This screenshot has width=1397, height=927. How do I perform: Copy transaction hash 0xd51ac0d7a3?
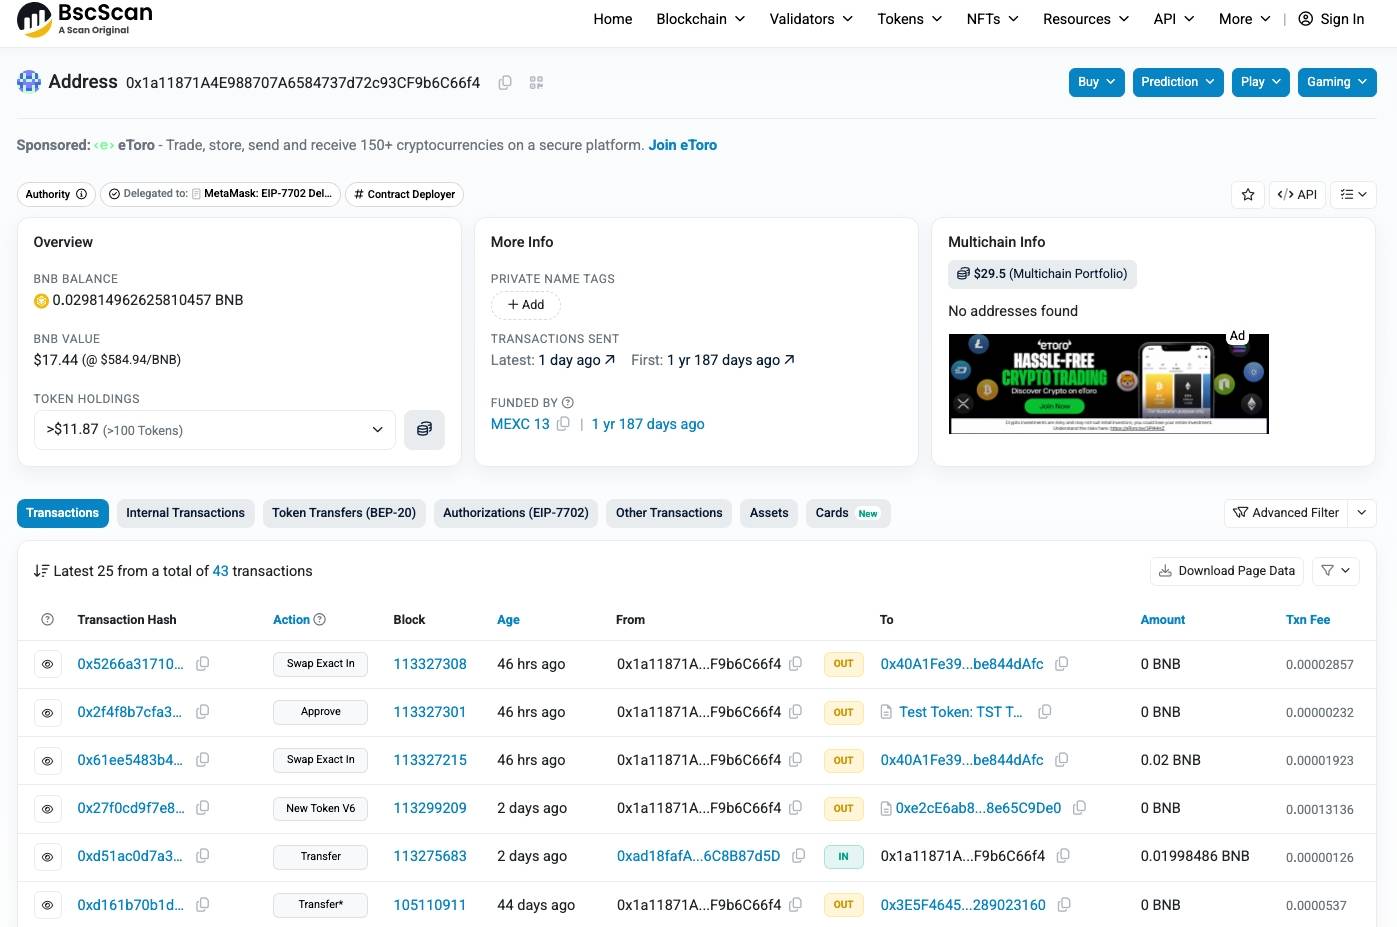click(x=202, y=855)
